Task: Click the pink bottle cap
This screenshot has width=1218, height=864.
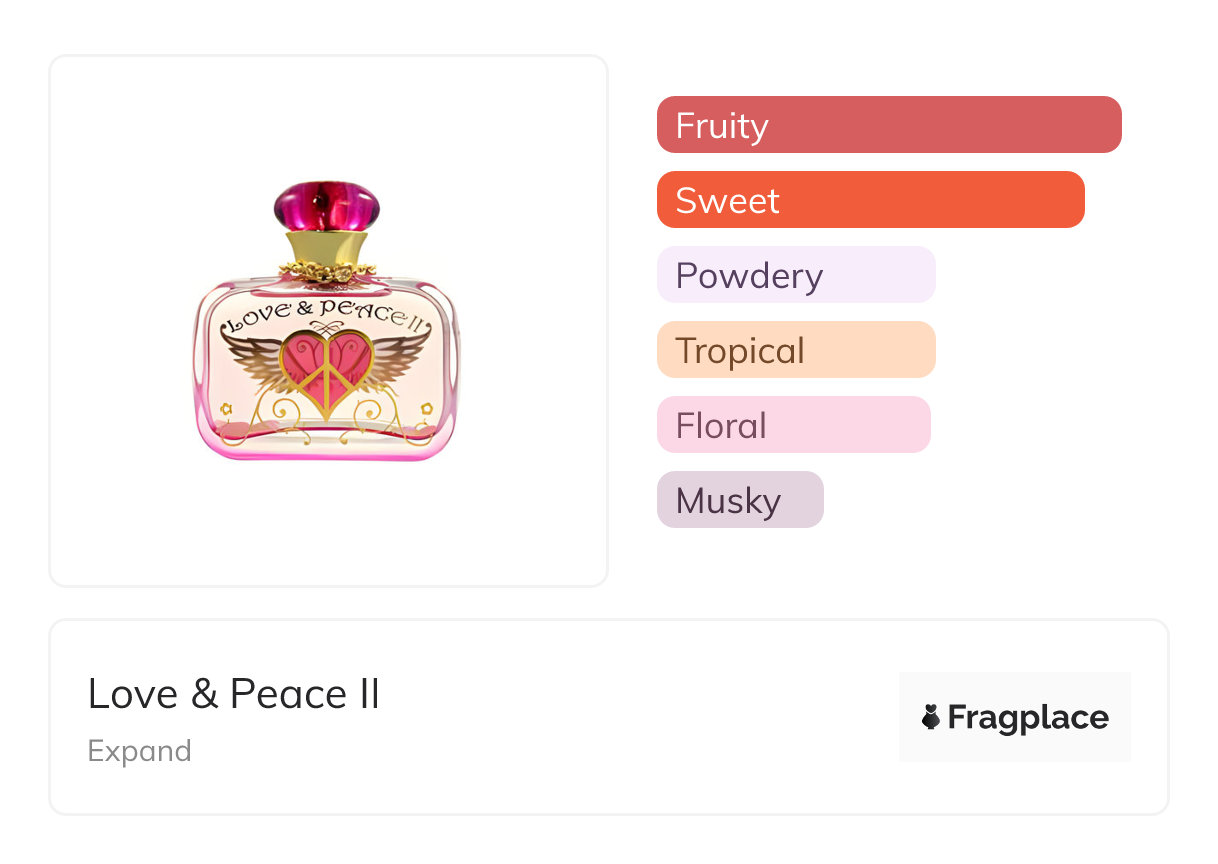Action: click(327, 206)
